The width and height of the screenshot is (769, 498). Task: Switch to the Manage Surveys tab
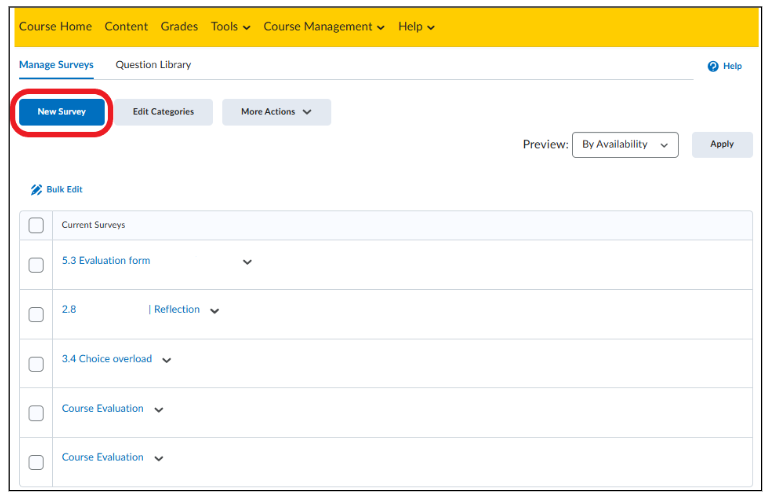click(56, 65)
